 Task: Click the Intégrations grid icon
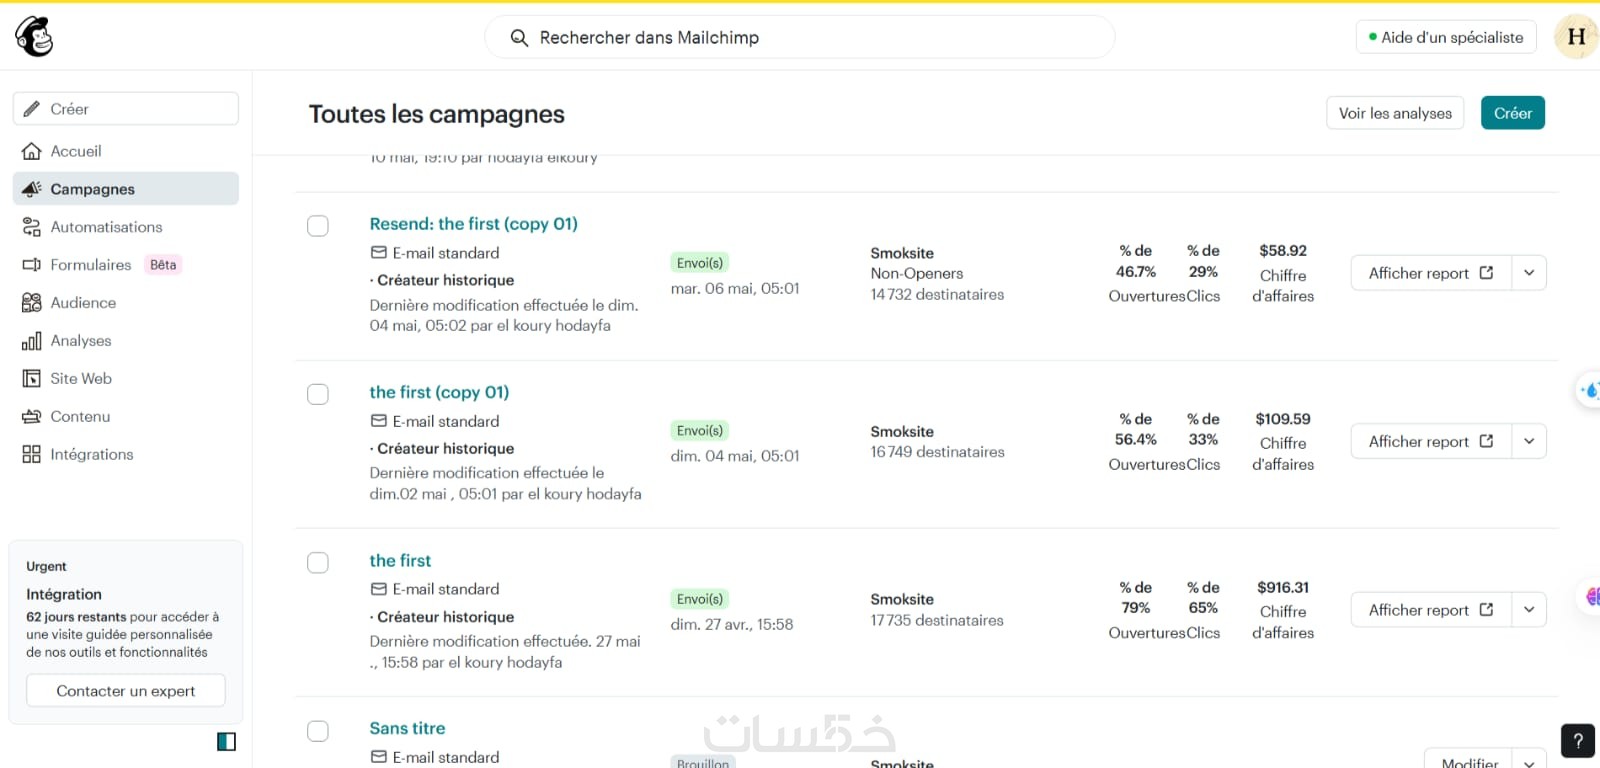pos(32,455)
